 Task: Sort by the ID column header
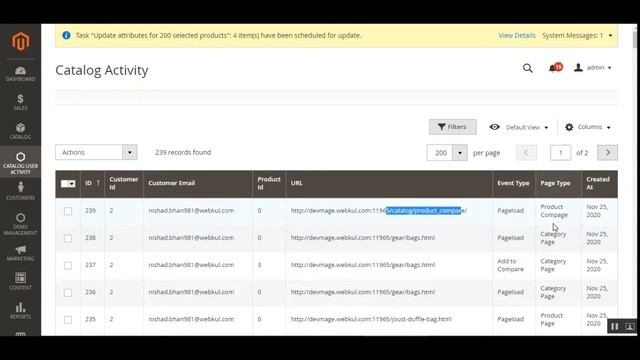pyautogui.click(x=92, y=183)
